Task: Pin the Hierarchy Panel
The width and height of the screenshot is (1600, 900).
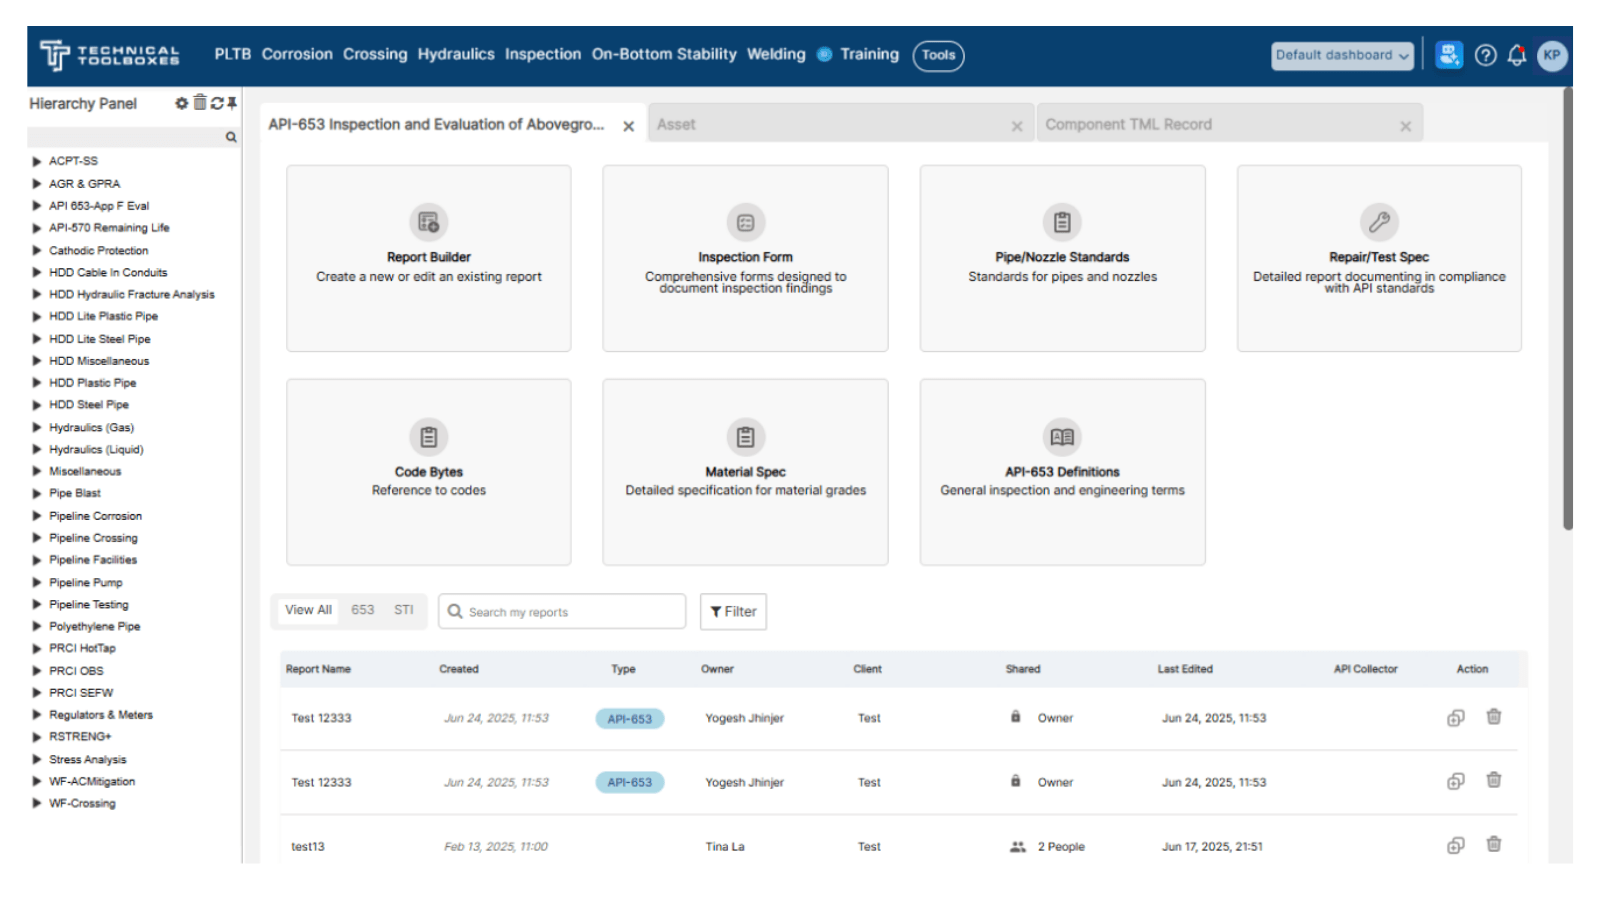Action: point(232,103)
